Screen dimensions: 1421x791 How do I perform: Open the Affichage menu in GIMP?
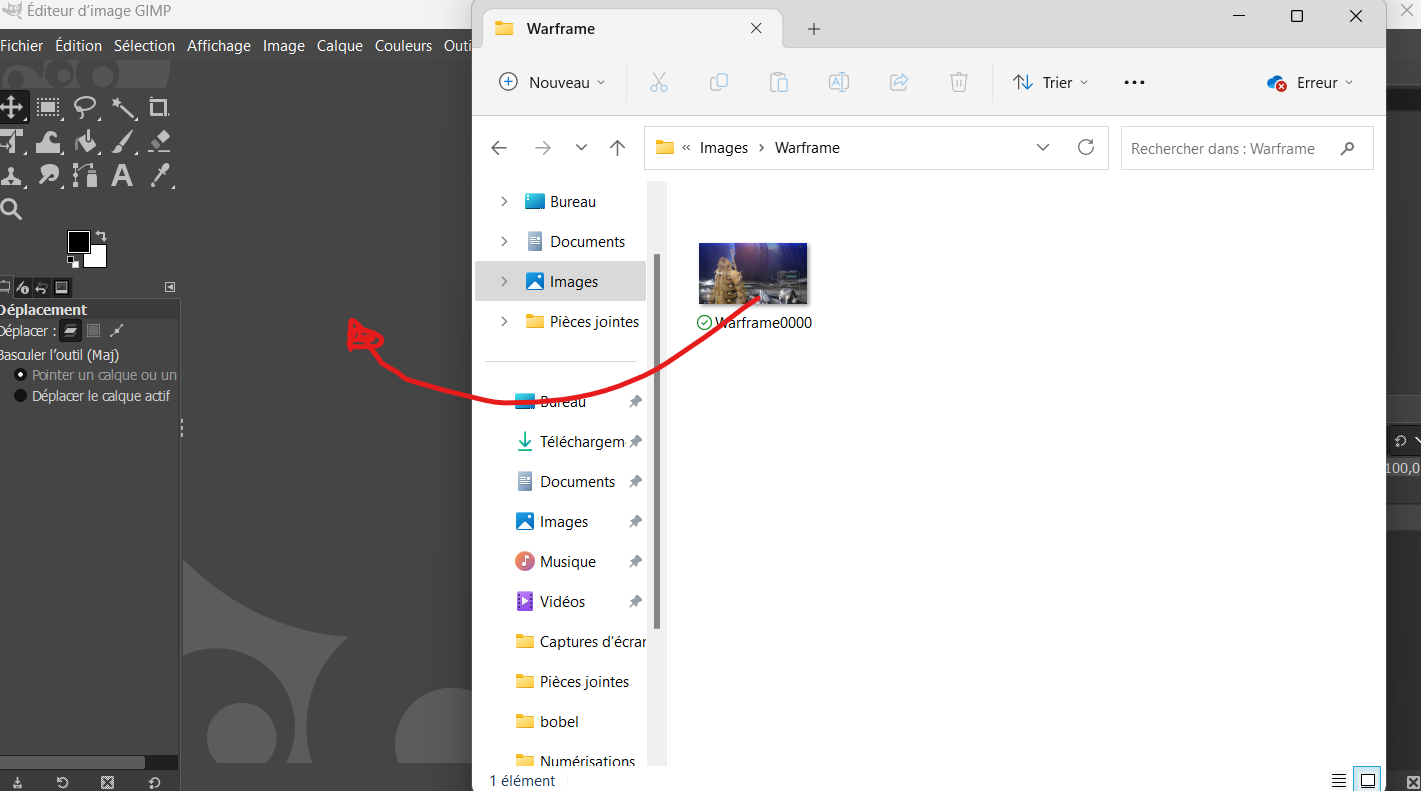[x=219, y=45]
